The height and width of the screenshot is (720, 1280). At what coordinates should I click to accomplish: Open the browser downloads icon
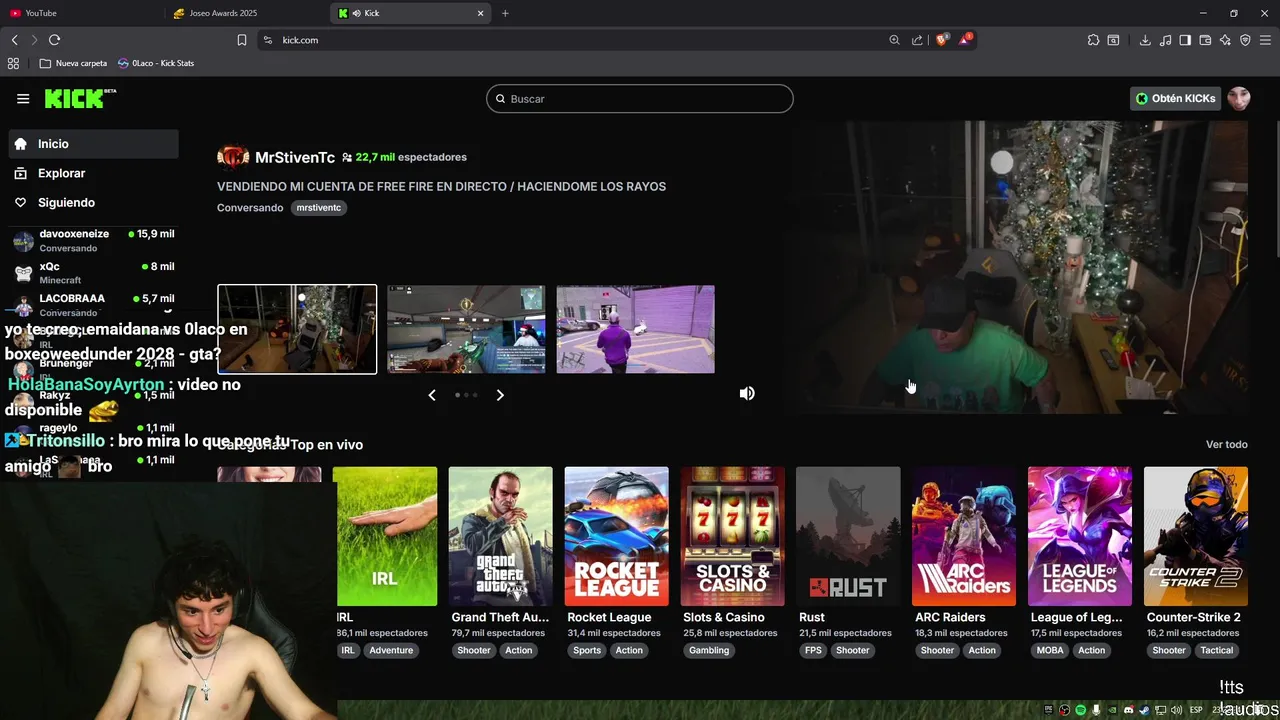pos(1145,40)
